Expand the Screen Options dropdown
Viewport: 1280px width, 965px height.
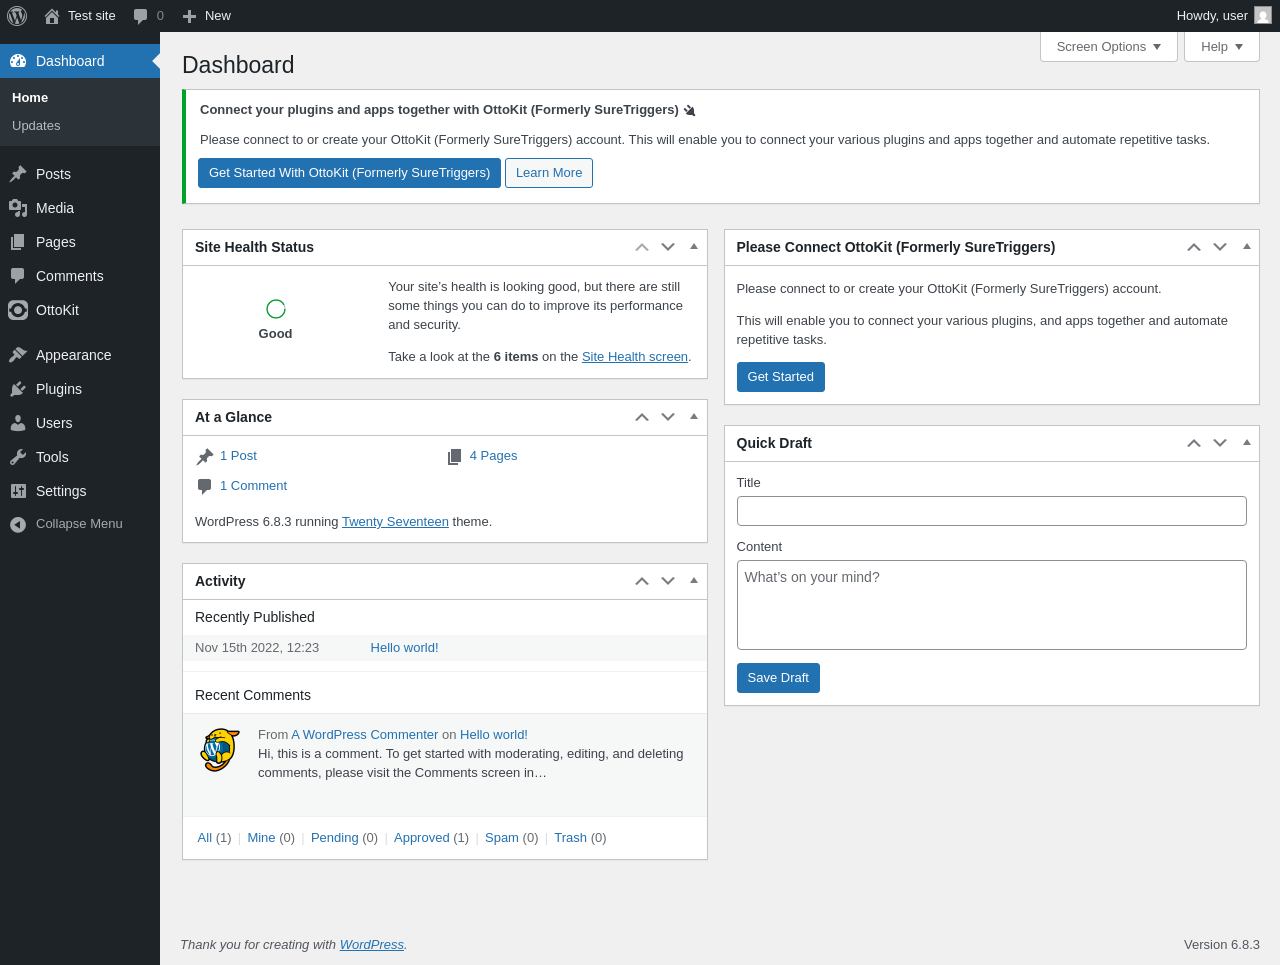(1108, 47)
